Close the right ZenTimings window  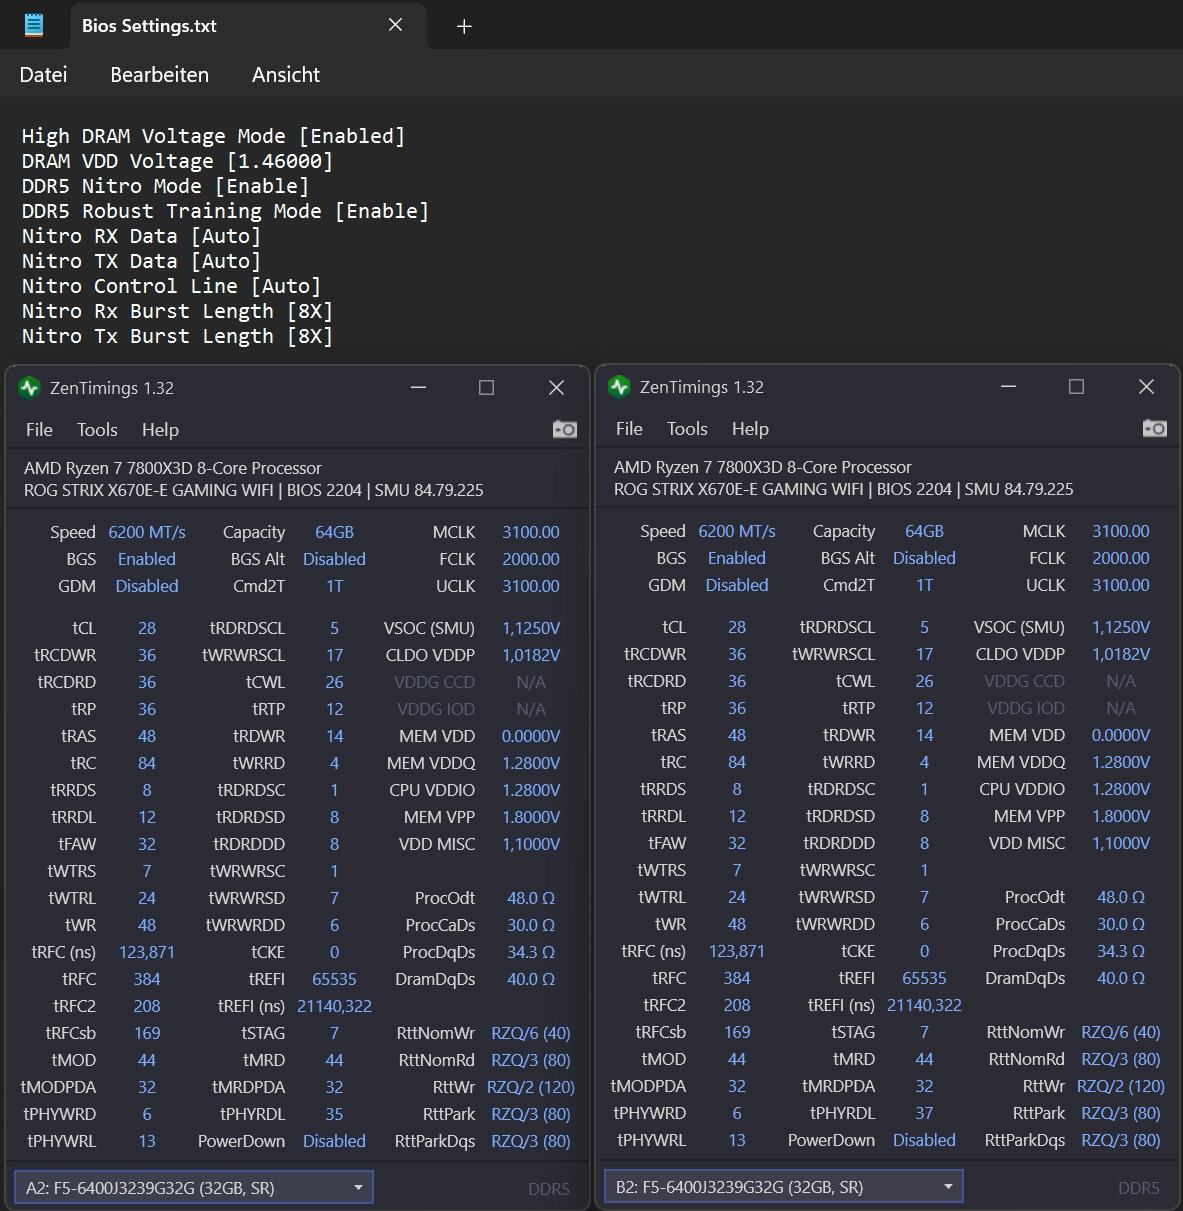pos(1146,387)
